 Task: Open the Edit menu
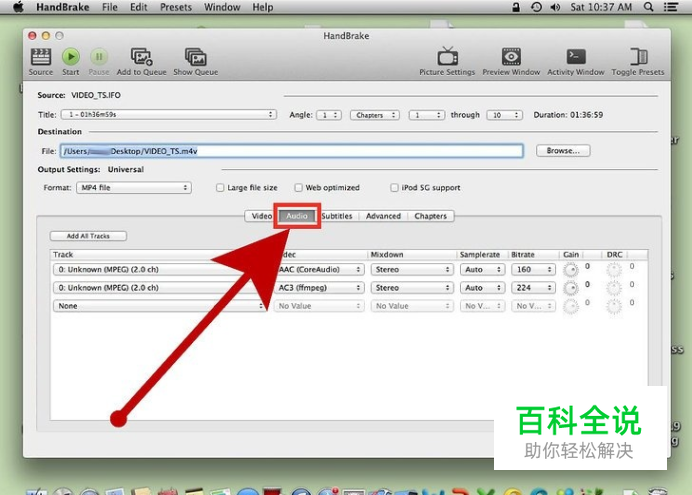[139, 7]
